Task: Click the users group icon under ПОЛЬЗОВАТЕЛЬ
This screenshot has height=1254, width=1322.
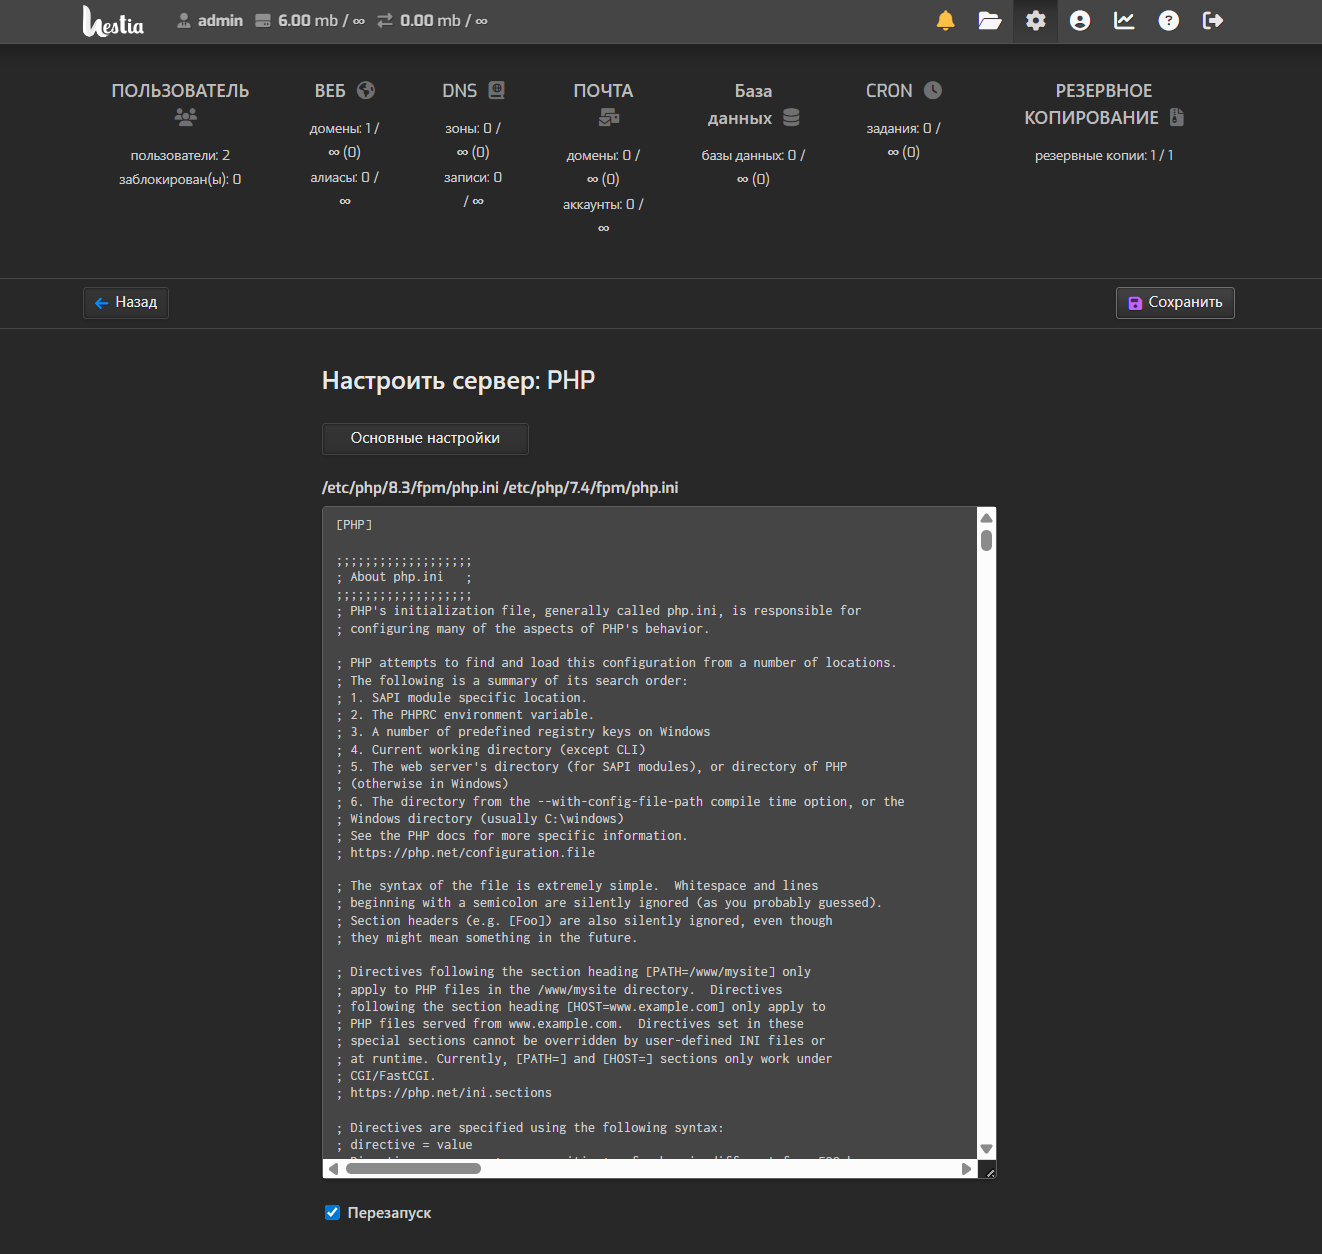Action: click(x=185, y=117)
